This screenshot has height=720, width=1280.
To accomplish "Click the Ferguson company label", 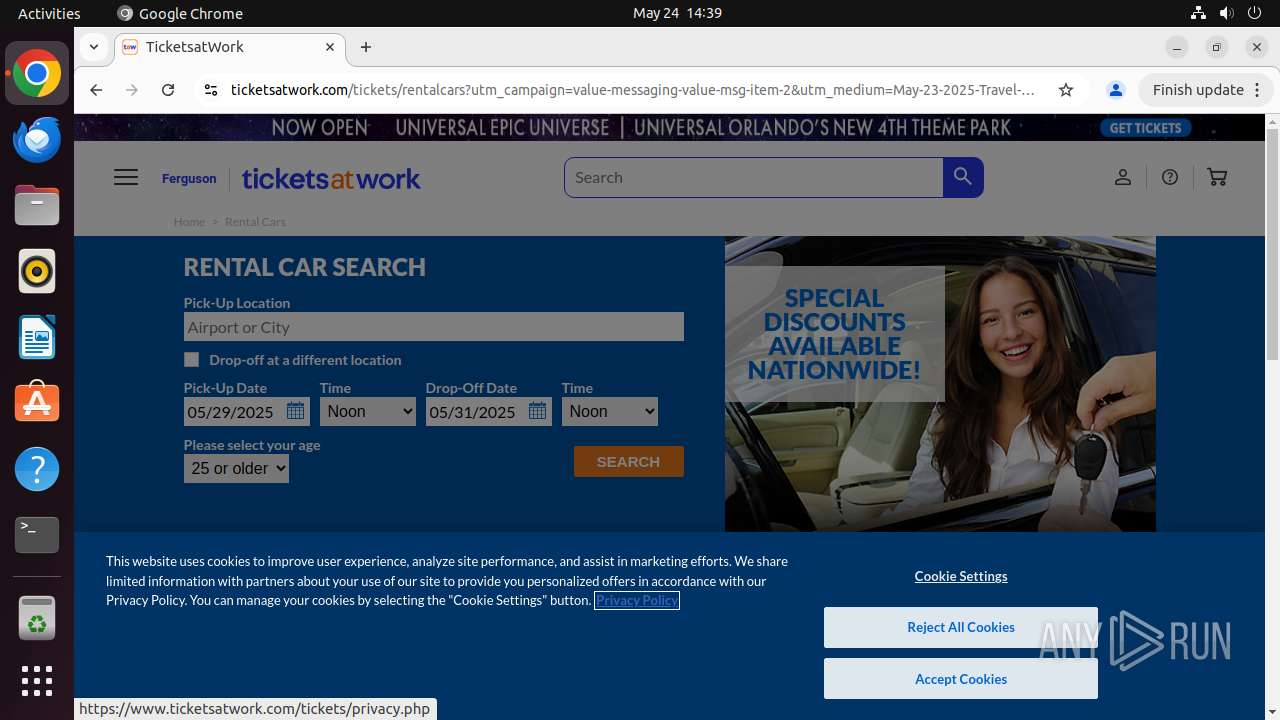I will click(x=189, y=178).
